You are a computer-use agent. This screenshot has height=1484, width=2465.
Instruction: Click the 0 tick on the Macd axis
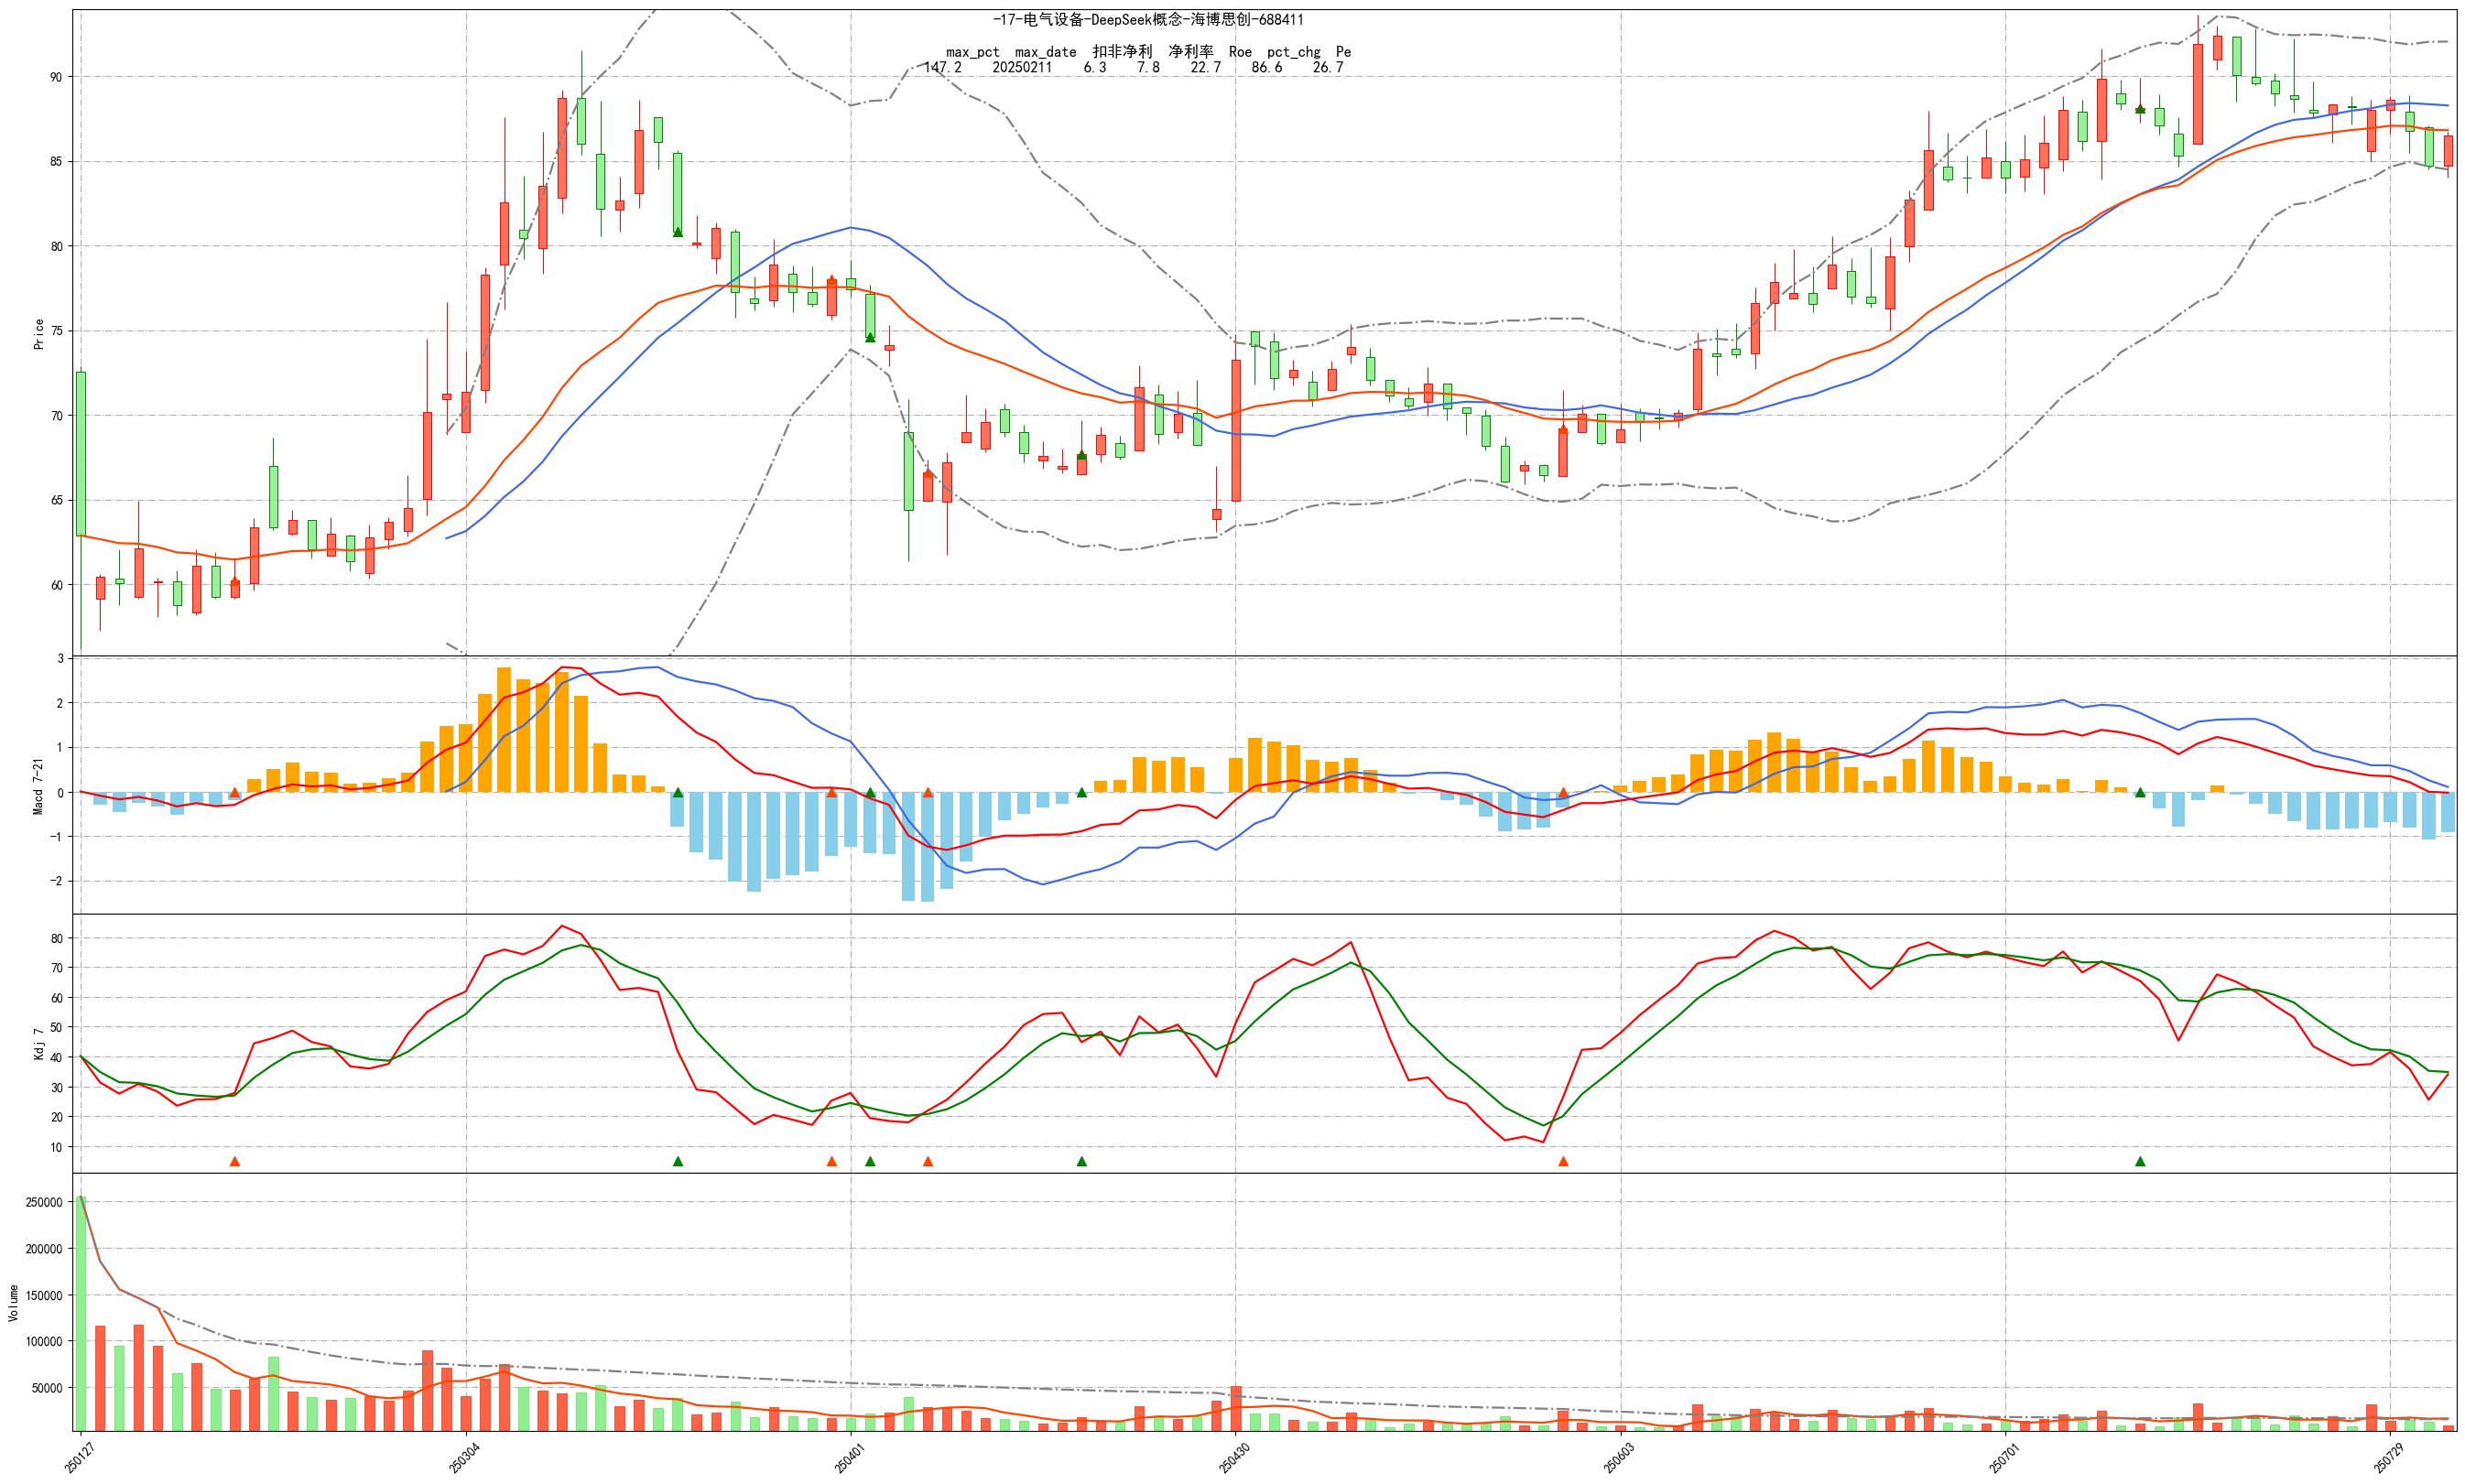61,793
